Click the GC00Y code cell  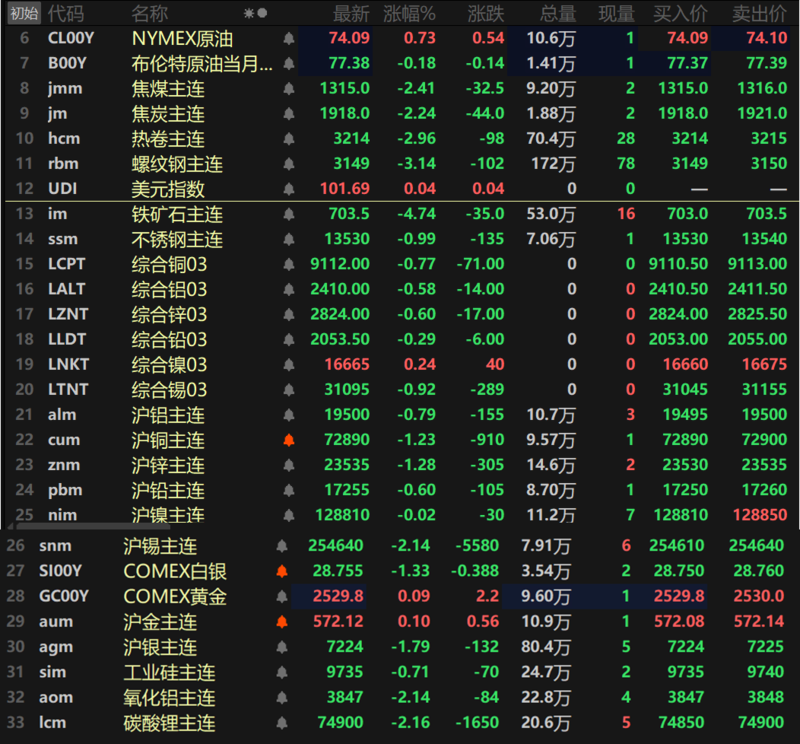[x=64, y=597]
